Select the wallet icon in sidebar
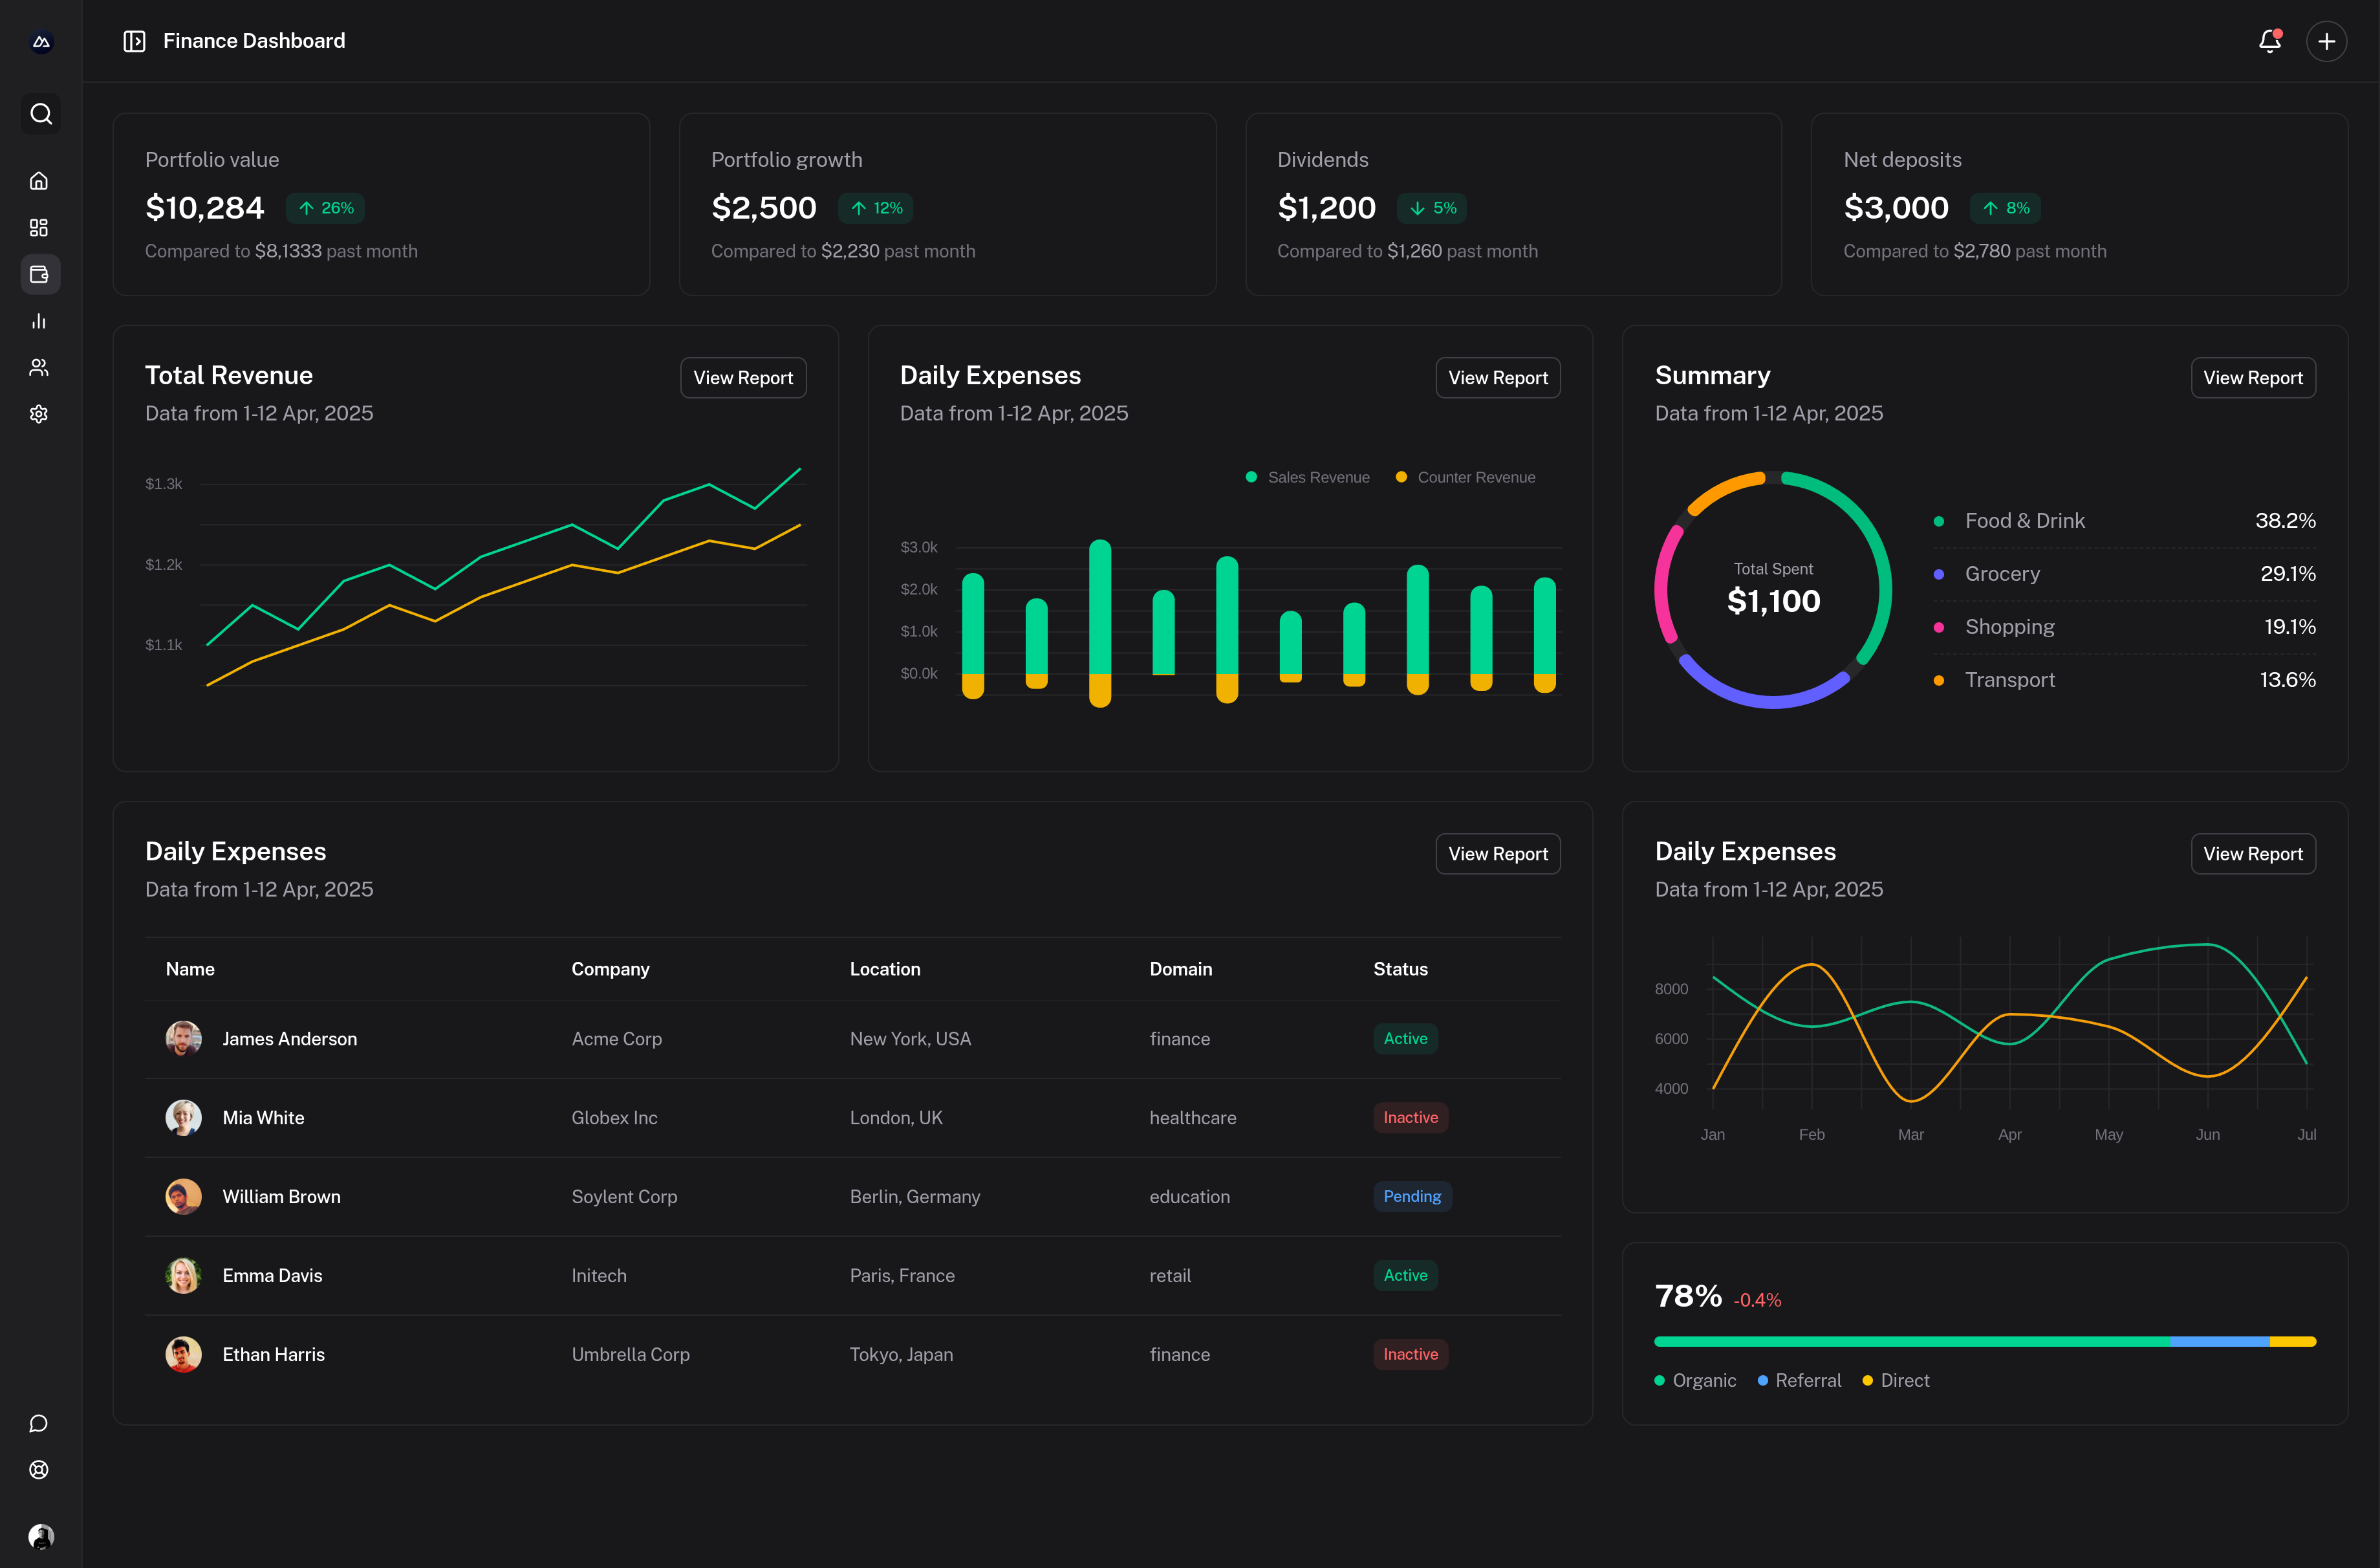 coord(39,274)
